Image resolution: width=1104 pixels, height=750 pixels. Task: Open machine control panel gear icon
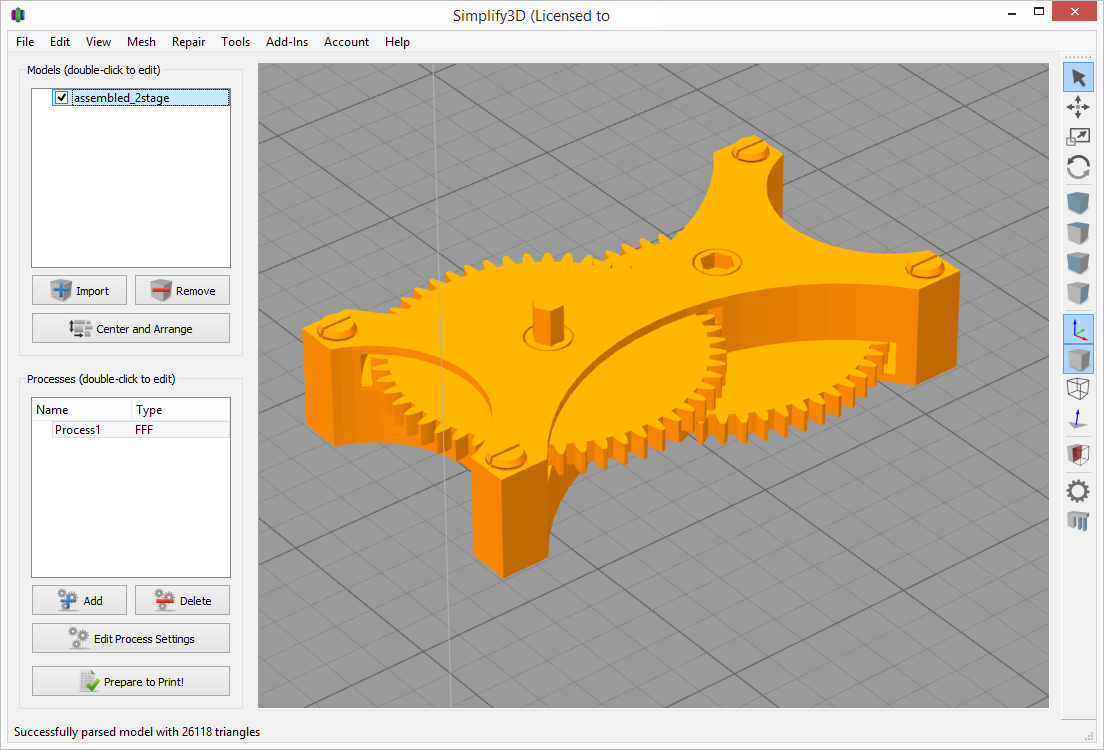click(1078, 491)
